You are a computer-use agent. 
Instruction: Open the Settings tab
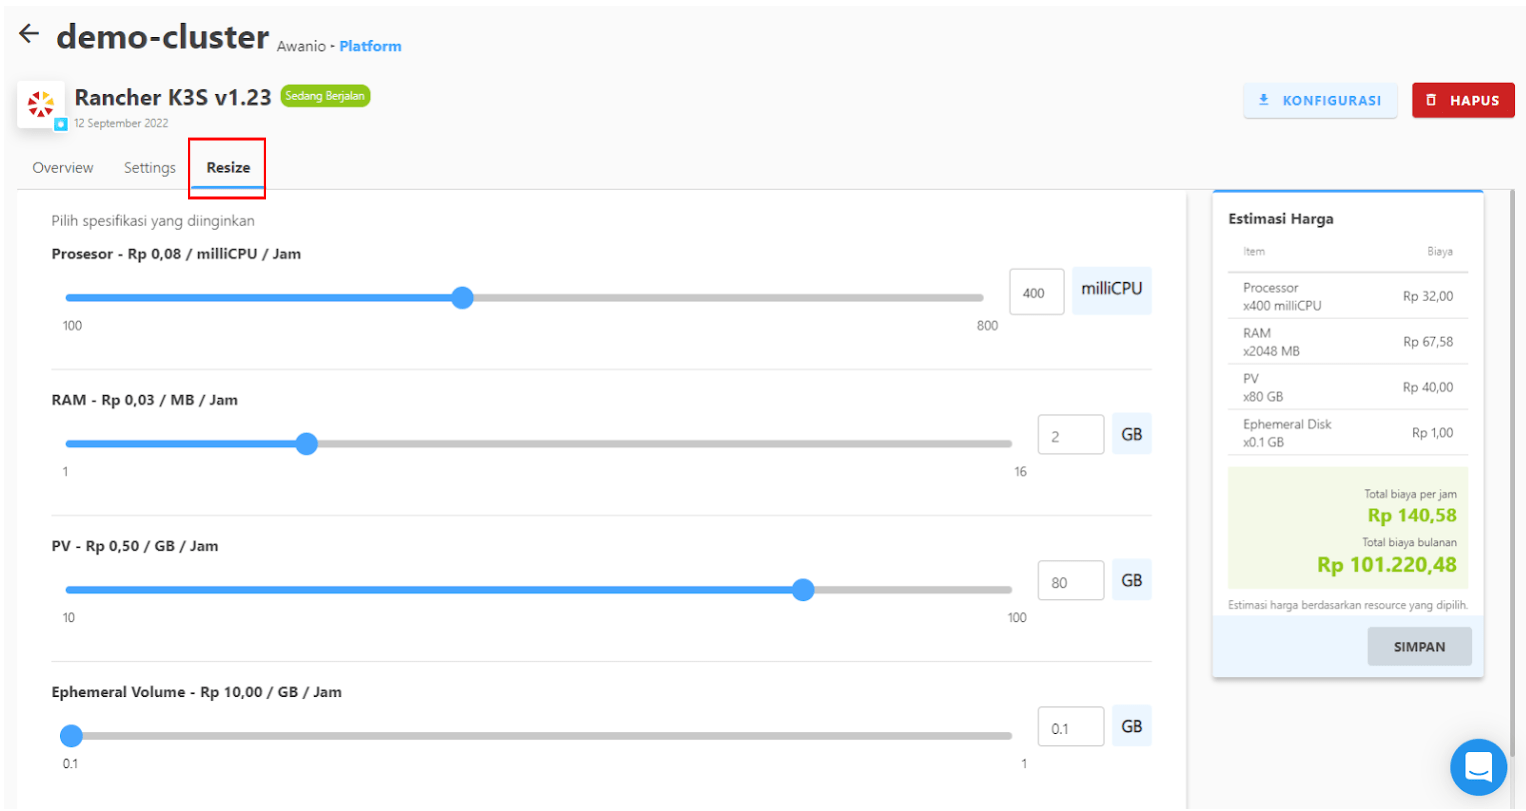coord(150,168)
